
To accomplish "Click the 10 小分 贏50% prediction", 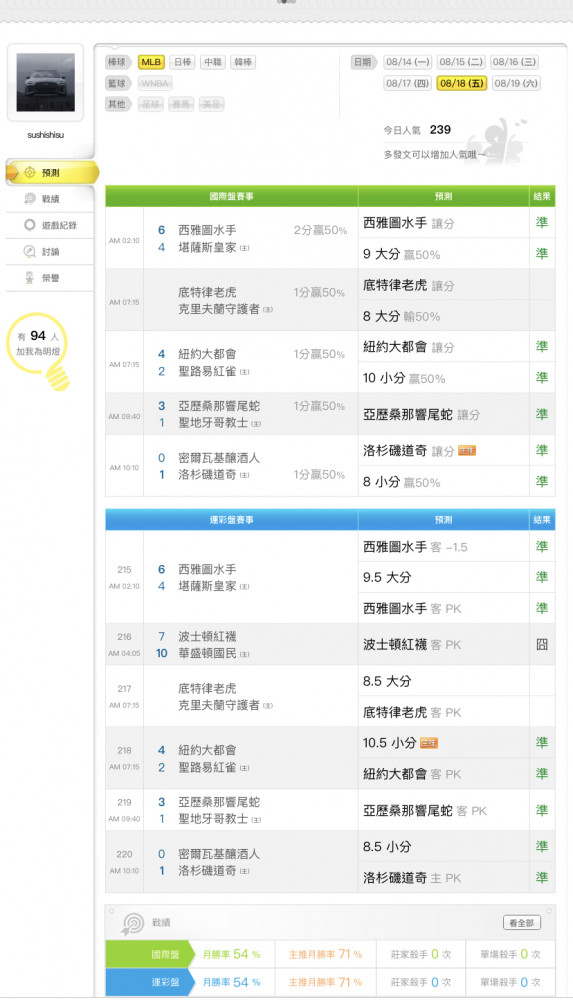I will click(404, 378).
